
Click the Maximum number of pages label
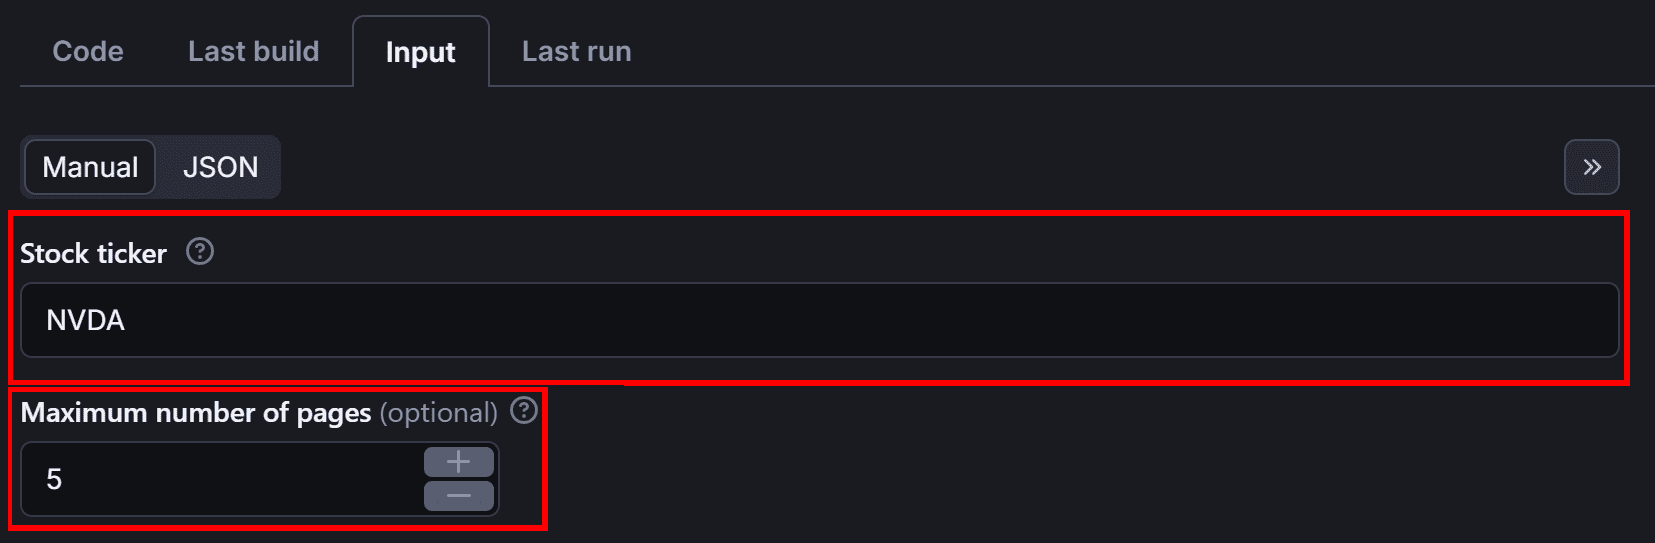point(196,413)
